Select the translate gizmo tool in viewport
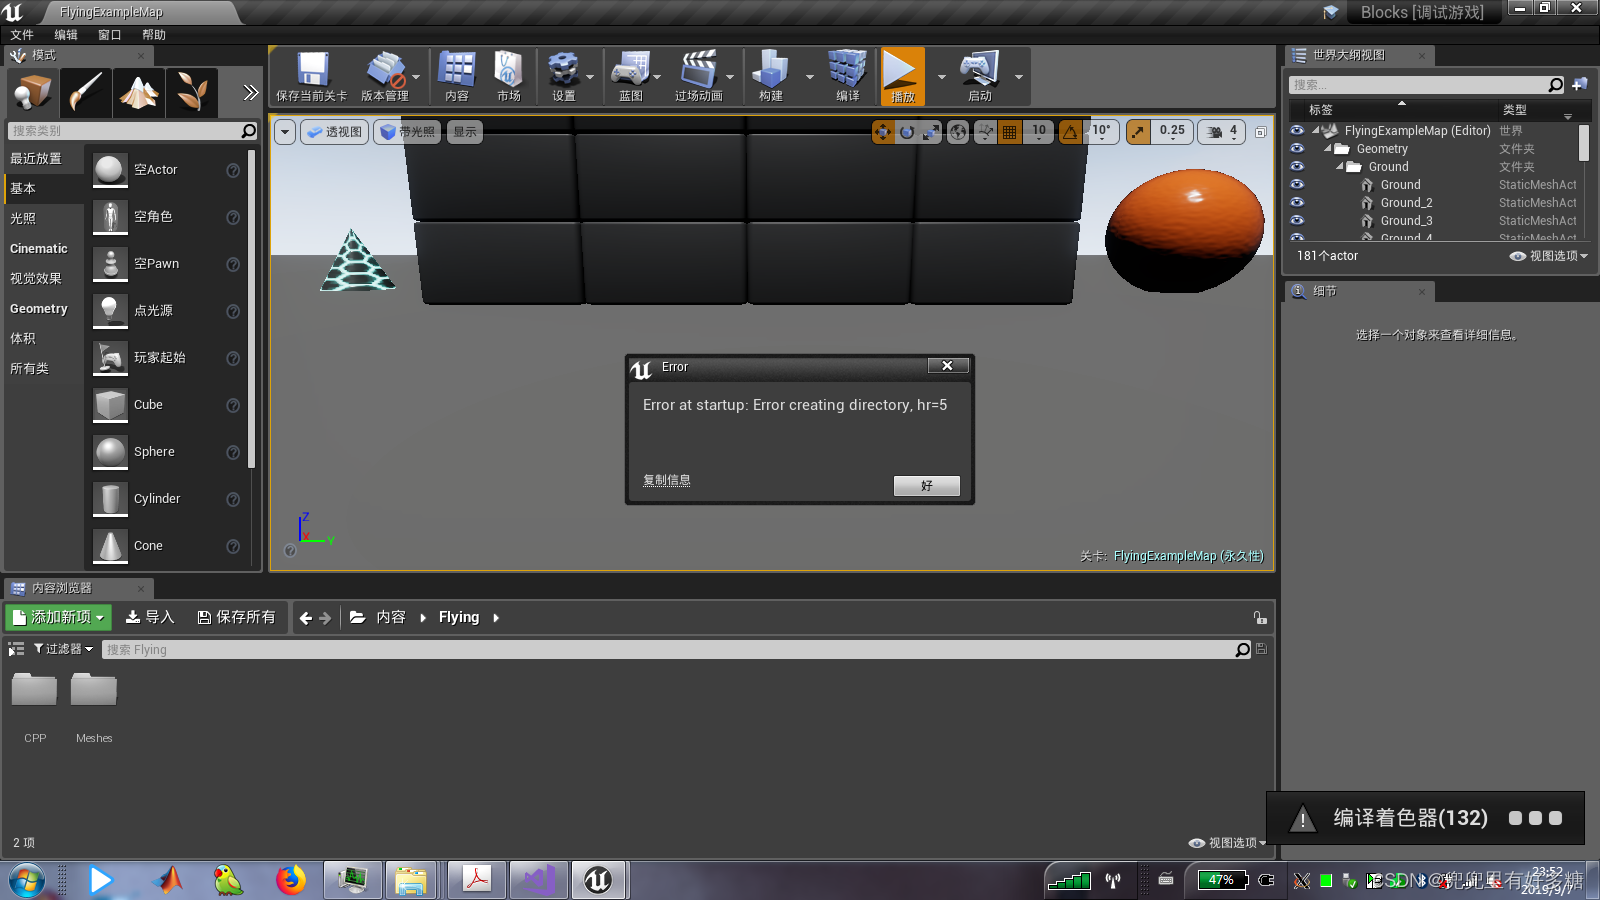This screenshot has width=1600, height=900. (883, 132)
